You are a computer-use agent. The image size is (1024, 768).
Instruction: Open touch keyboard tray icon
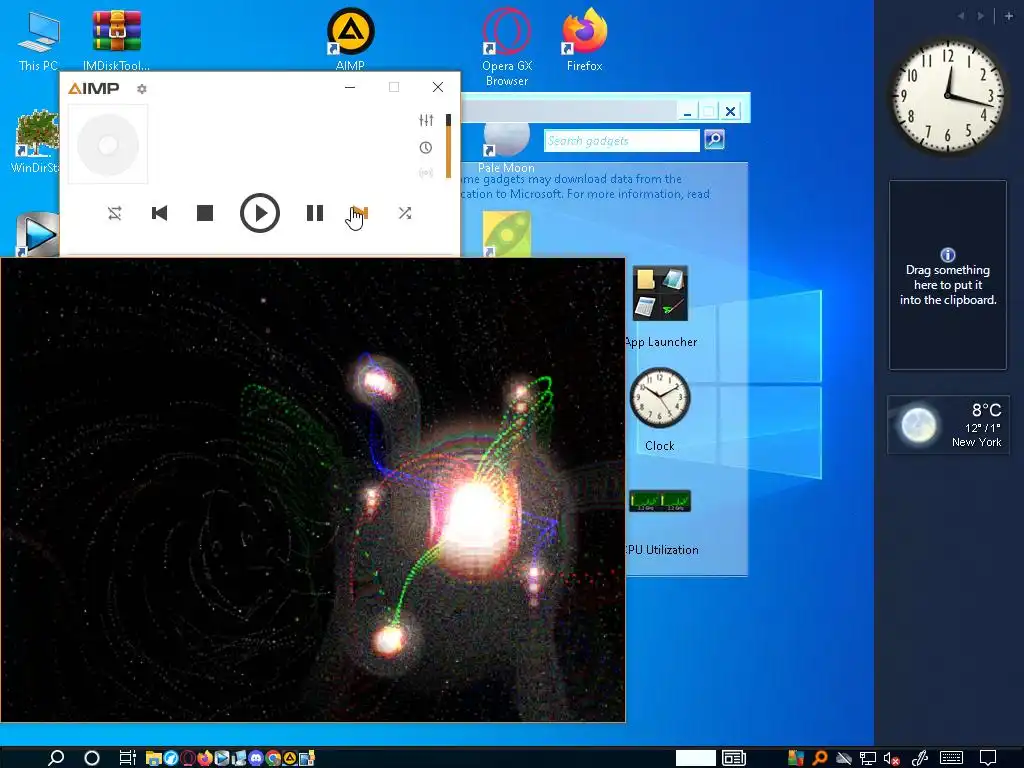951,758
